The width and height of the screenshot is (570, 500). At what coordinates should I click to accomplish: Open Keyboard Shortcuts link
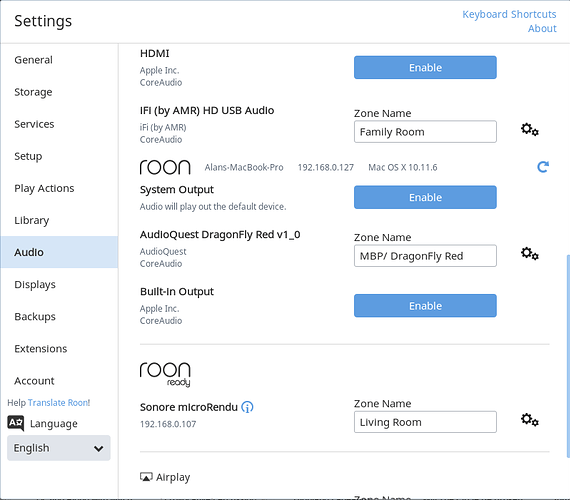(x=509, y=14)
